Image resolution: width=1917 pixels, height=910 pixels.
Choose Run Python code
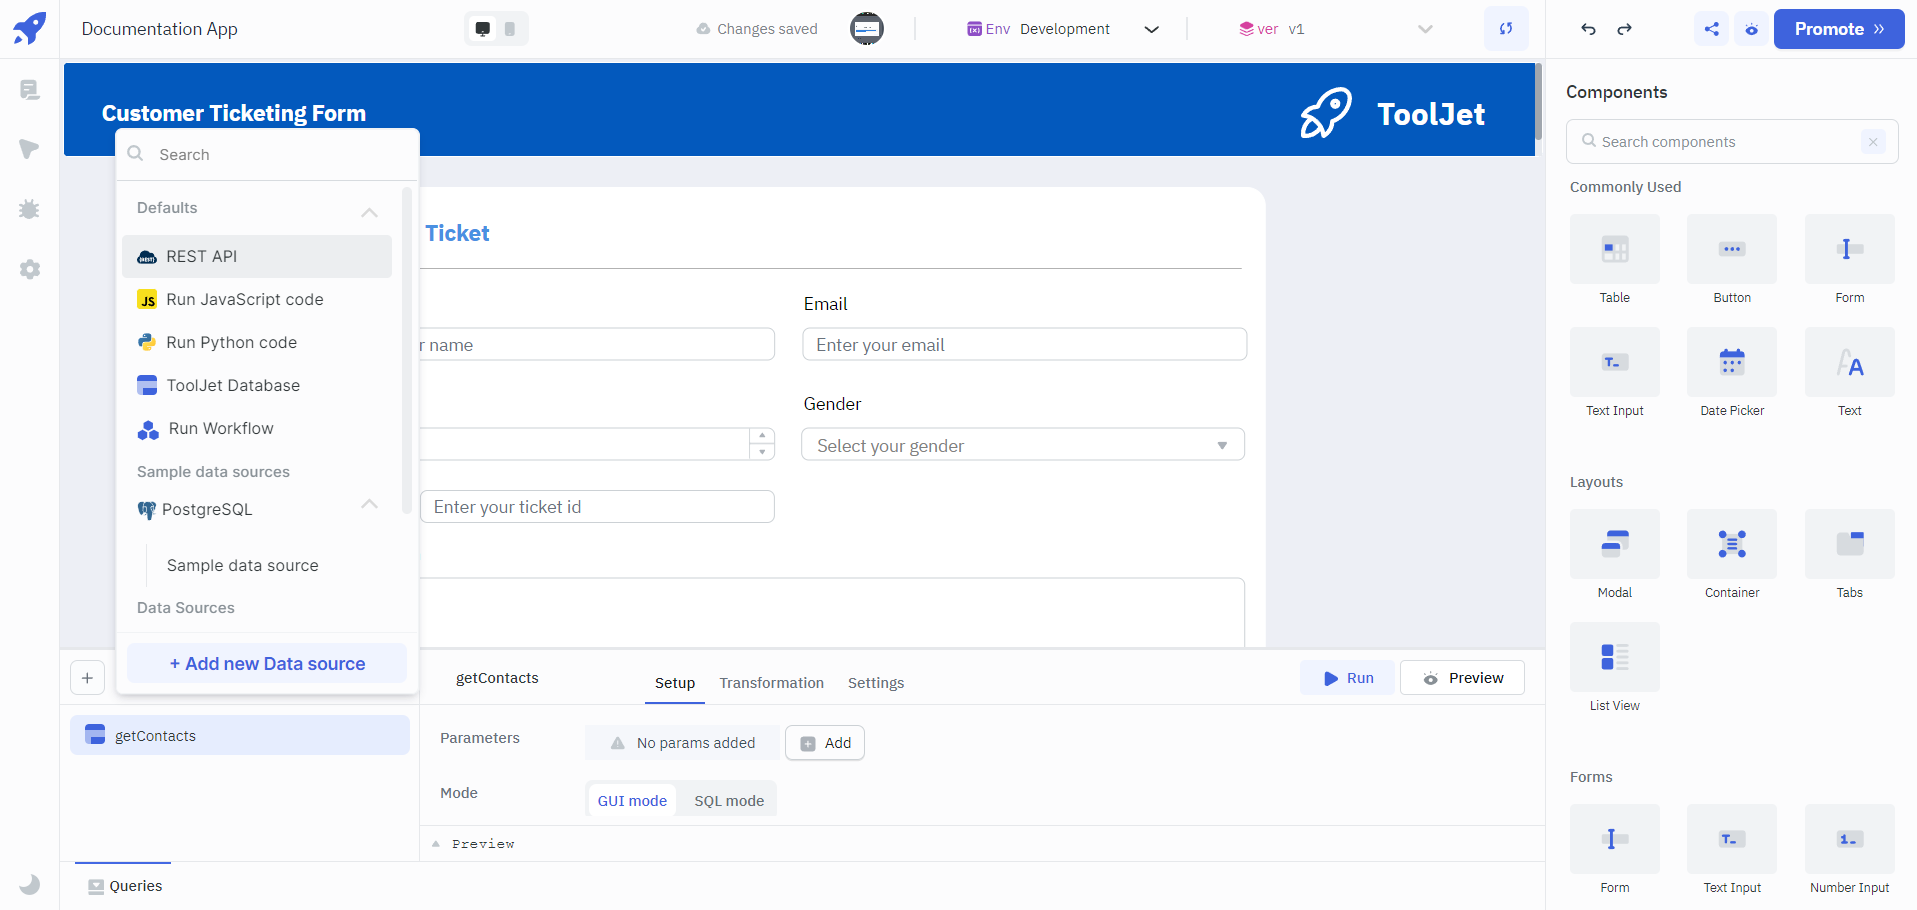(257, 342)
